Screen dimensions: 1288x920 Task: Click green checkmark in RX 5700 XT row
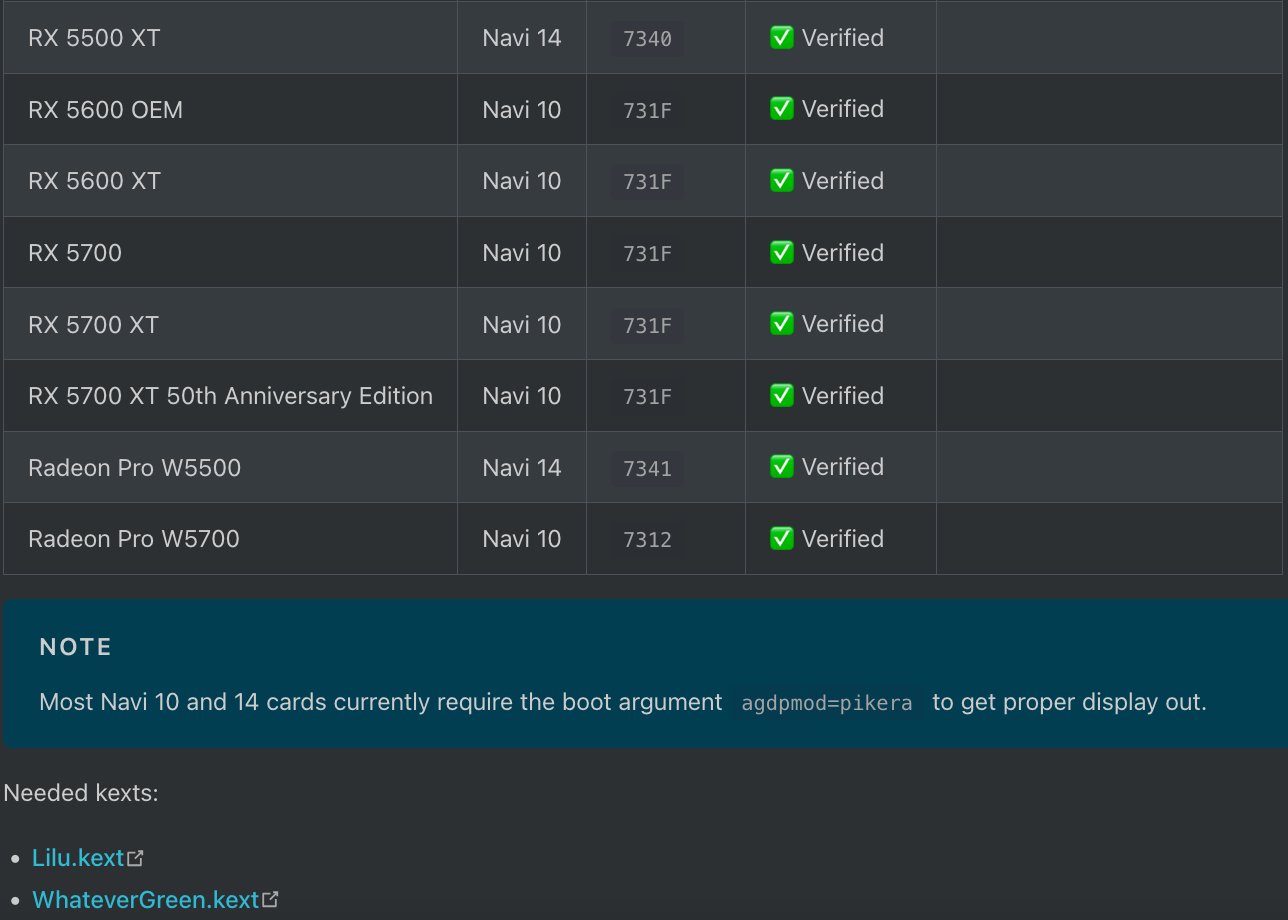[x=781, y=324]
